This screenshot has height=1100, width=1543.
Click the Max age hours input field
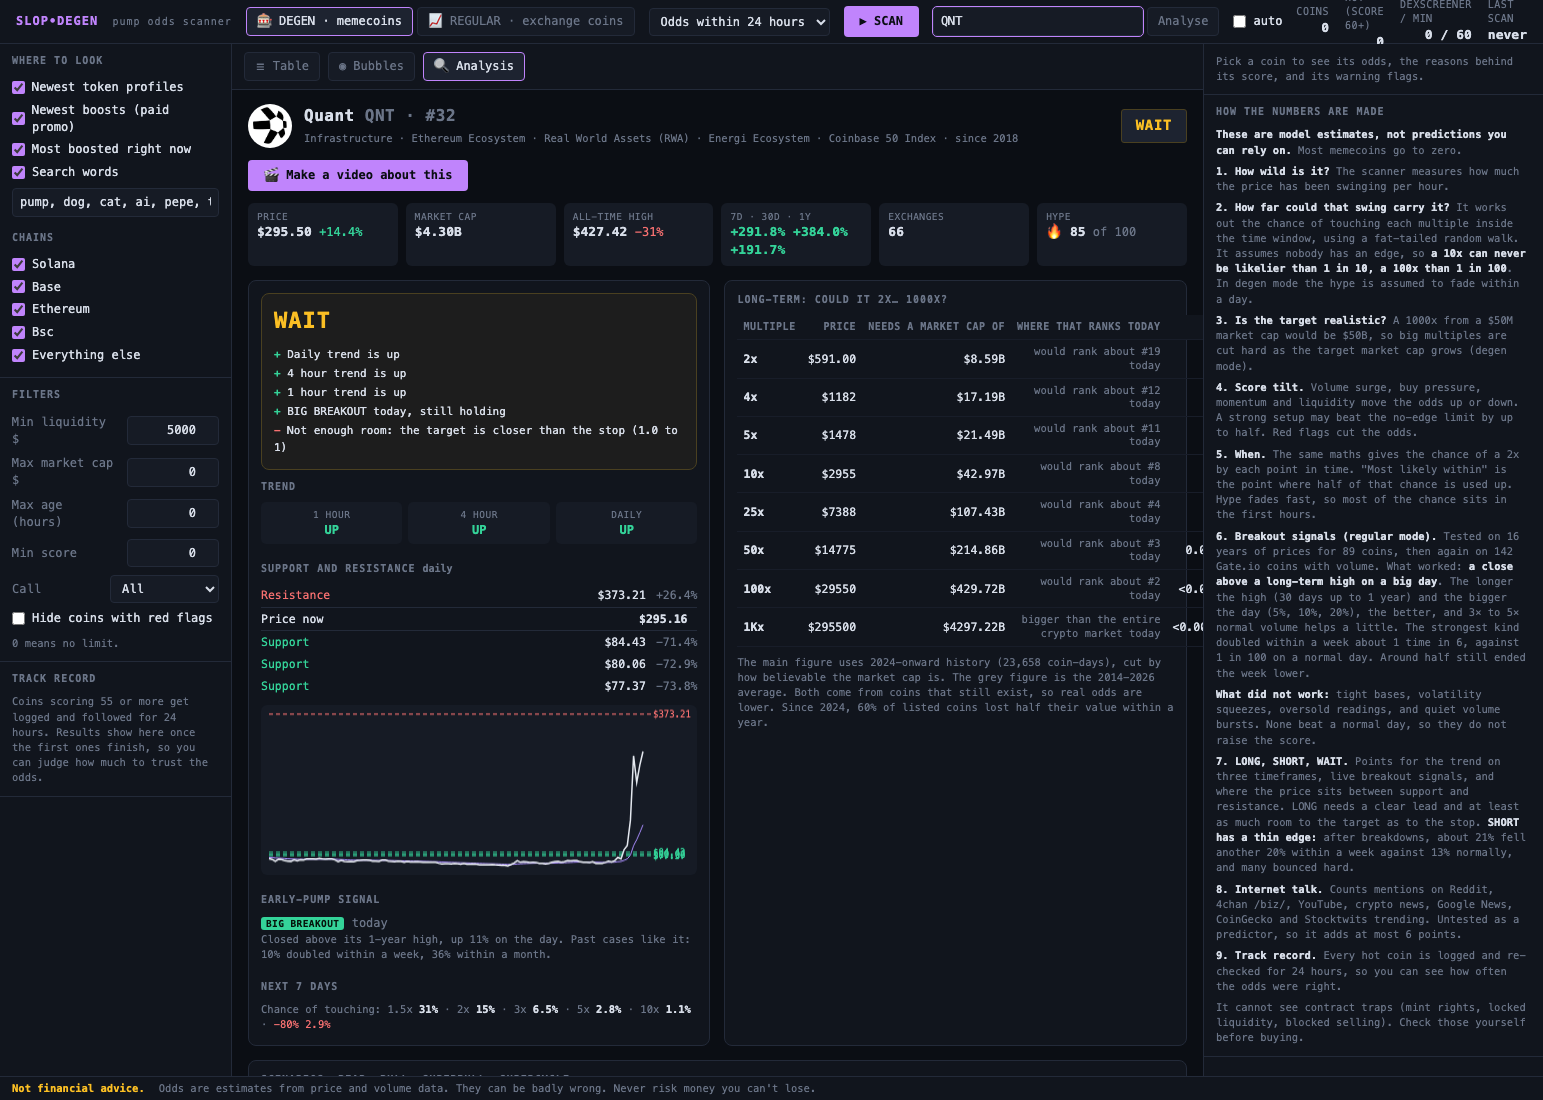[x=173, y=513]
